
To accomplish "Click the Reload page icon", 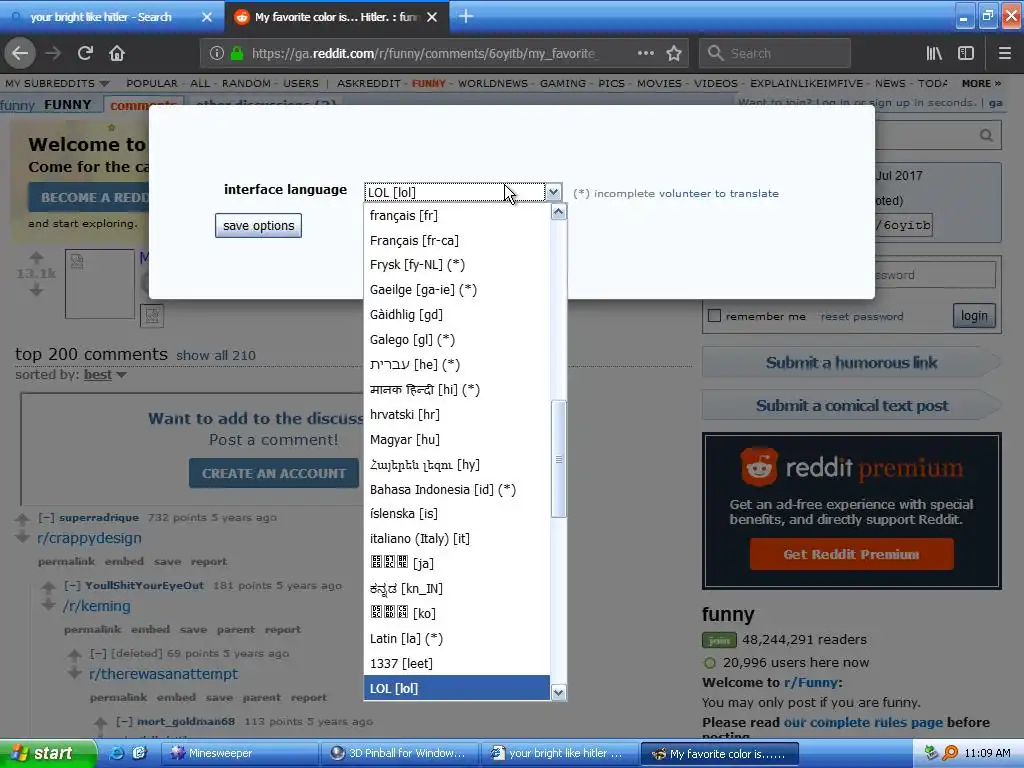I will click(x=85, y=53).
